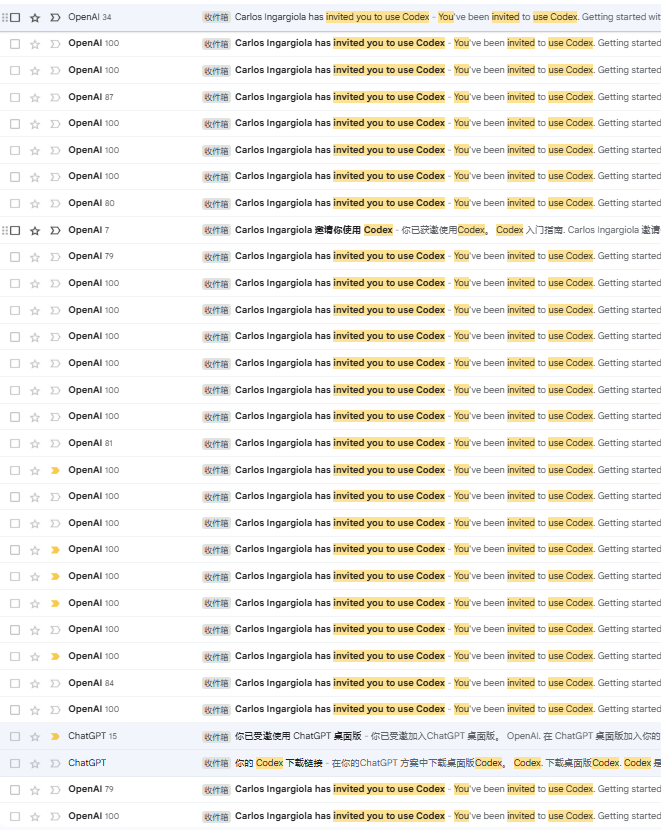The image size is (661, 830).
Task: Select checkbox for OpenAI 84 thread
Action: [15, 683]
